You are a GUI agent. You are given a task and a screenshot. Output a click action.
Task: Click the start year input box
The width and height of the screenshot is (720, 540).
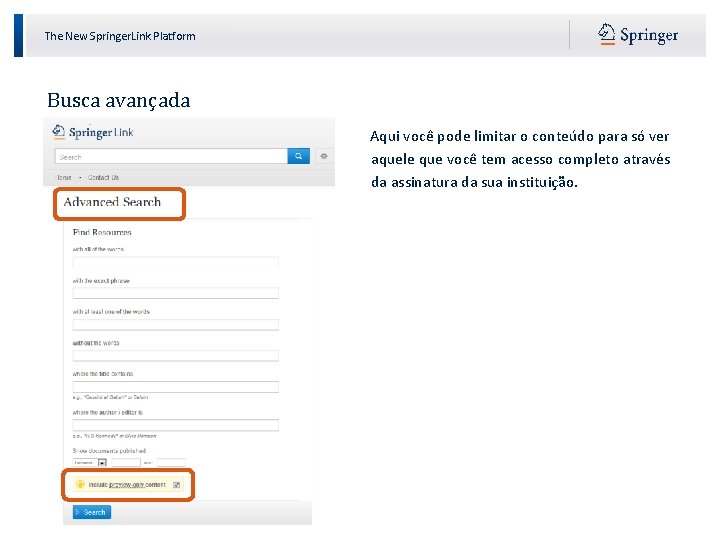126,462
